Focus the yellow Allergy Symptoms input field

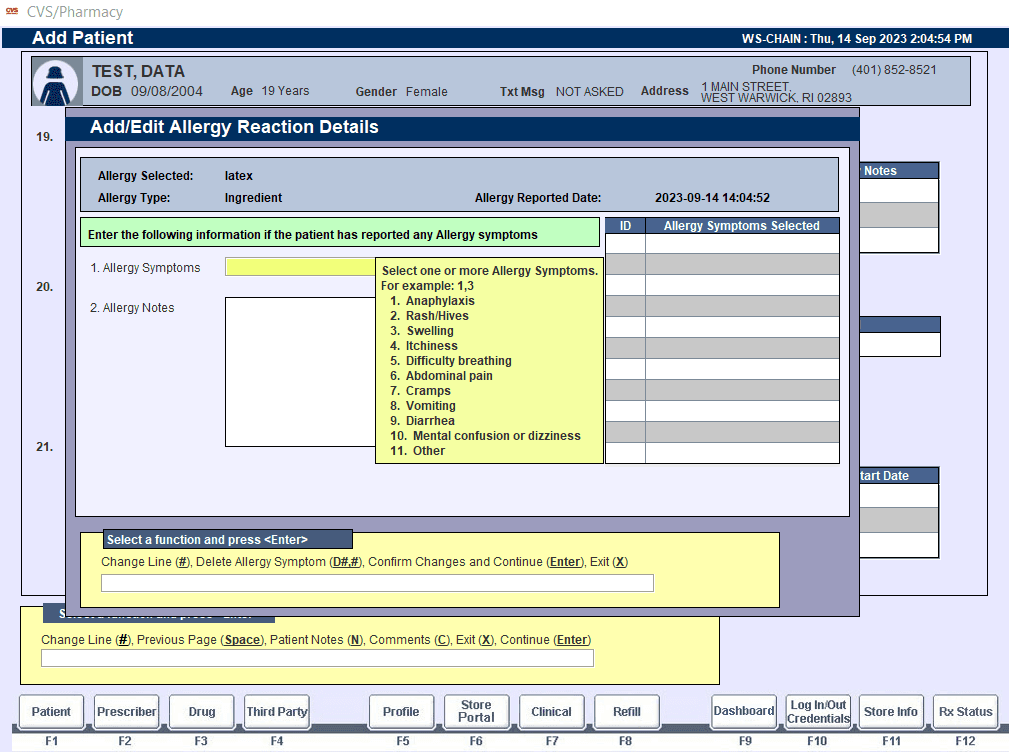301,267
